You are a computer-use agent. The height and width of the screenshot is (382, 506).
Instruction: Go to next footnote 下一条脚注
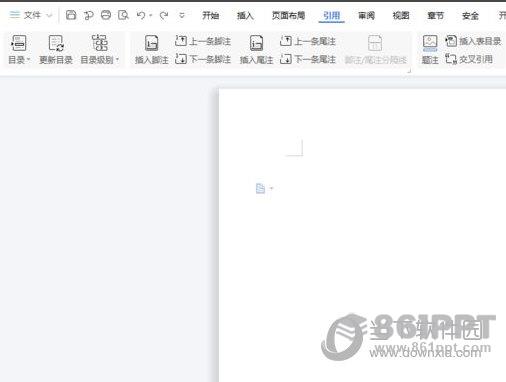pyautogui.click(x=203, y=59)
